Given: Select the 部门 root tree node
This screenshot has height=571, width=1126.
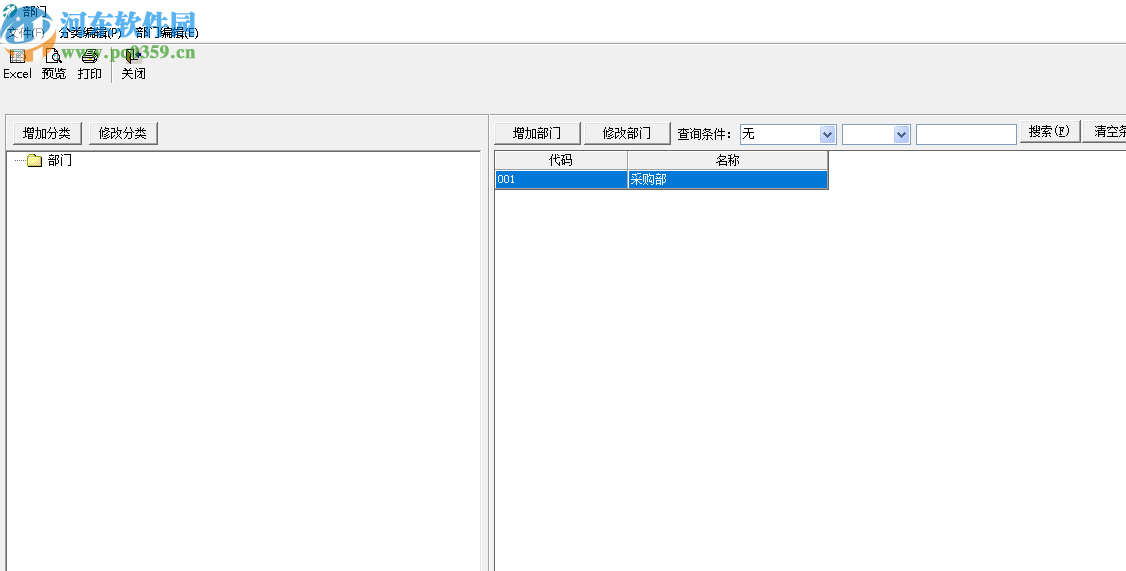Looking at the screenshot, I should tap(60, 161).
